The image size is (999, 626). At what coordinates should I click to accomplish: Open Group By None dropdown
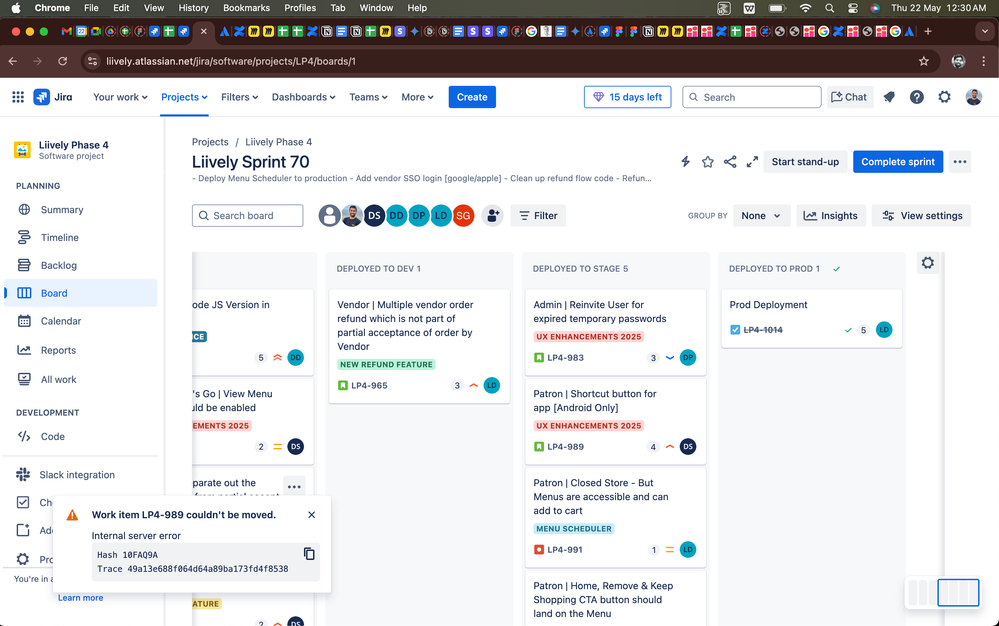coord(761,216)
